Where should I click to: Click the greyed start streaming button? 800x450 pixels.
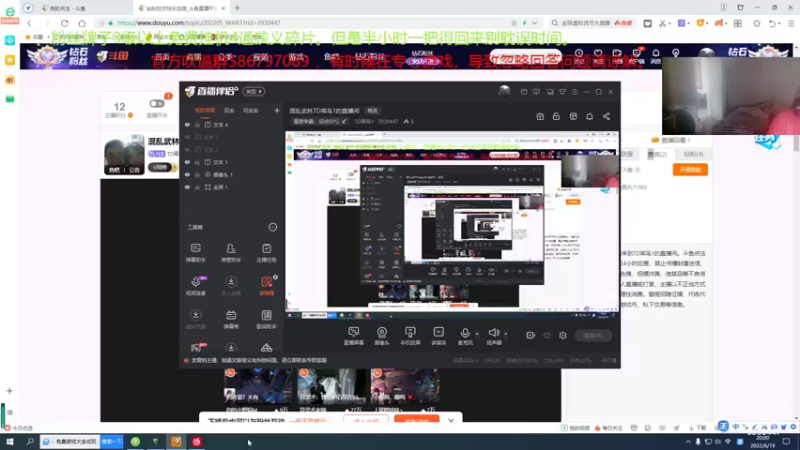[x=593, y=336]
